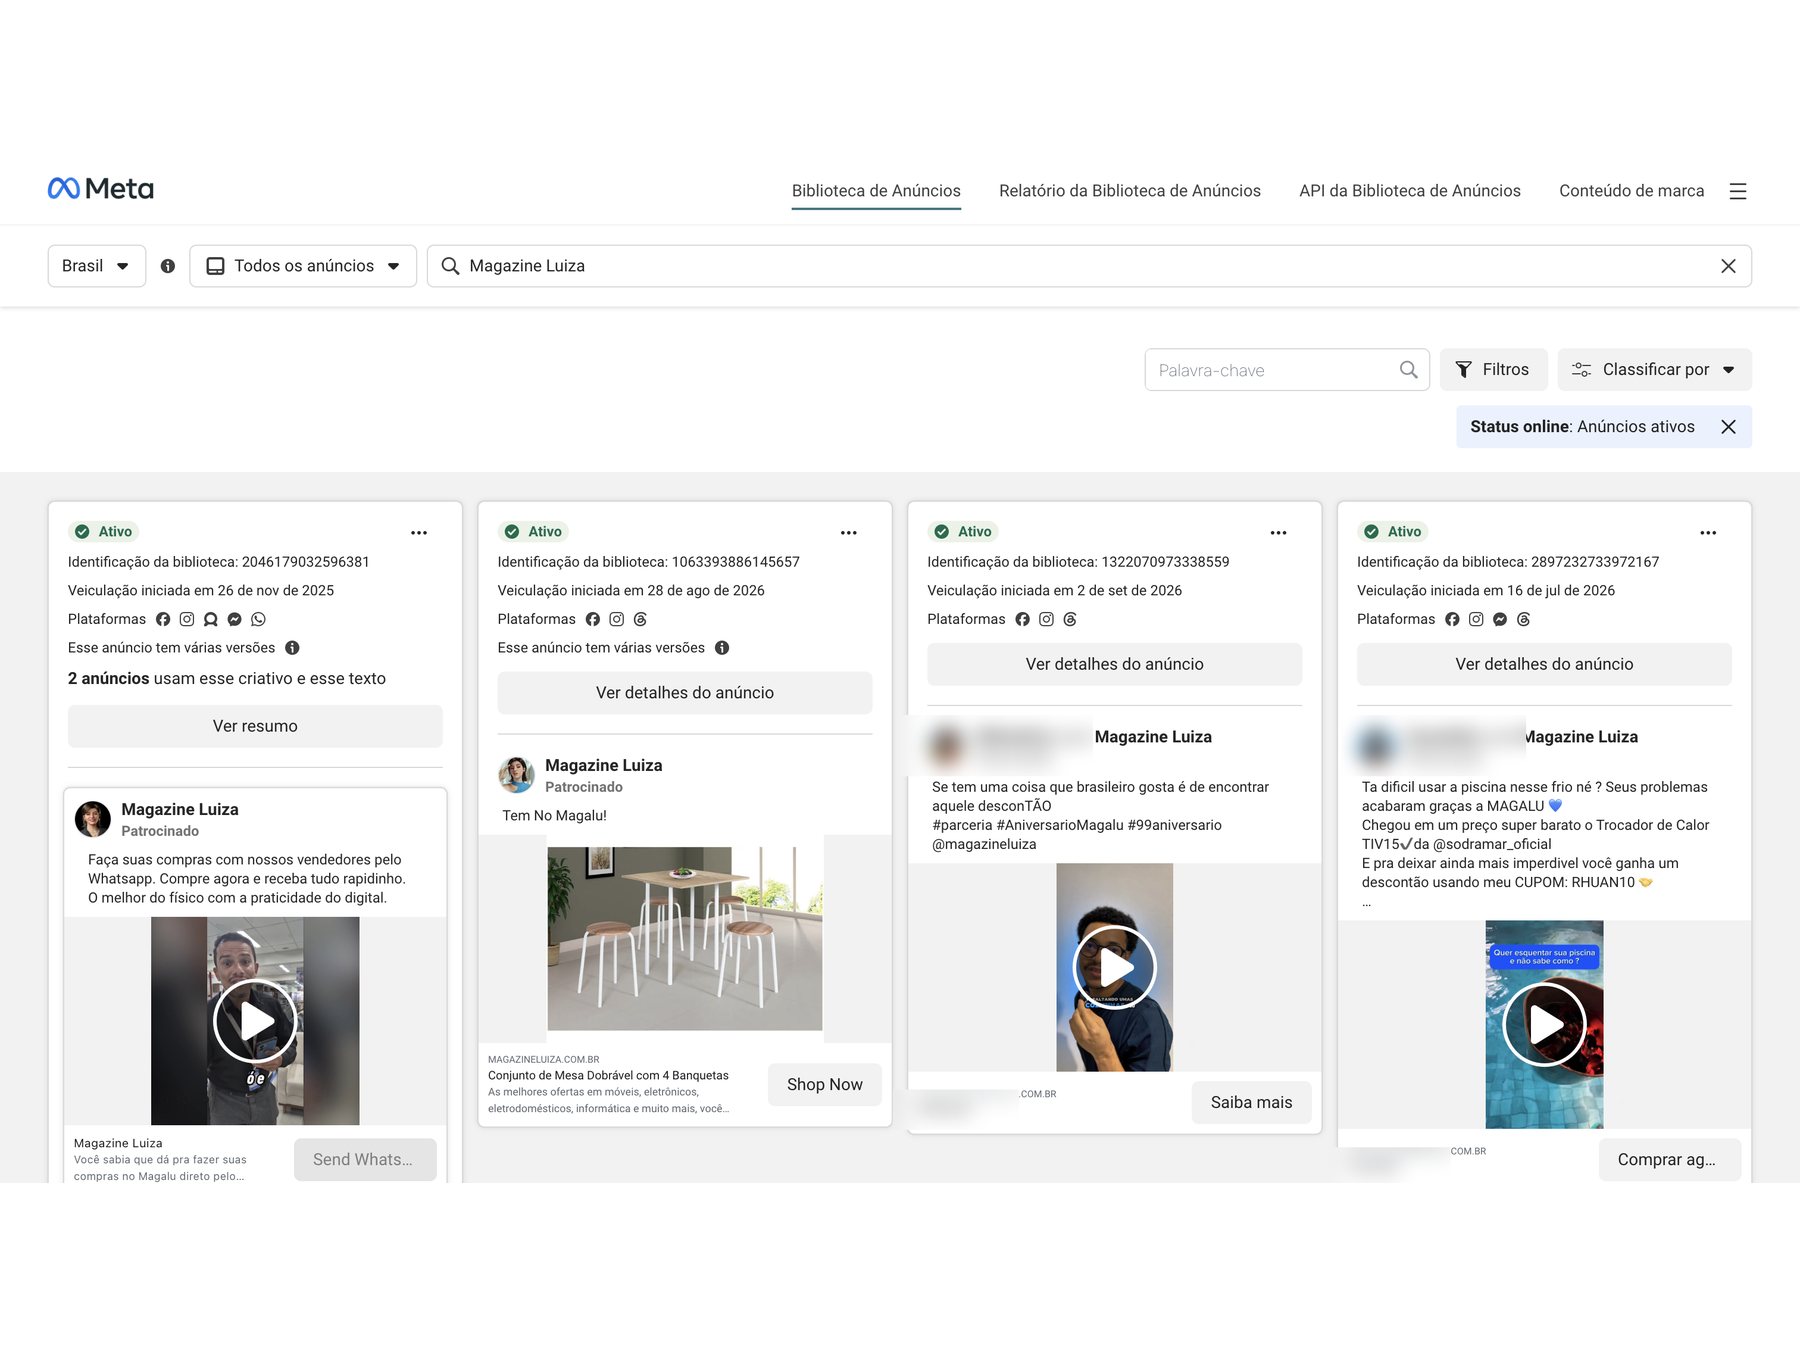The height and width of the screenshot is (1350, 1800).
Task: Click Audience Network icon on first ad card
Action: [211, 619]
